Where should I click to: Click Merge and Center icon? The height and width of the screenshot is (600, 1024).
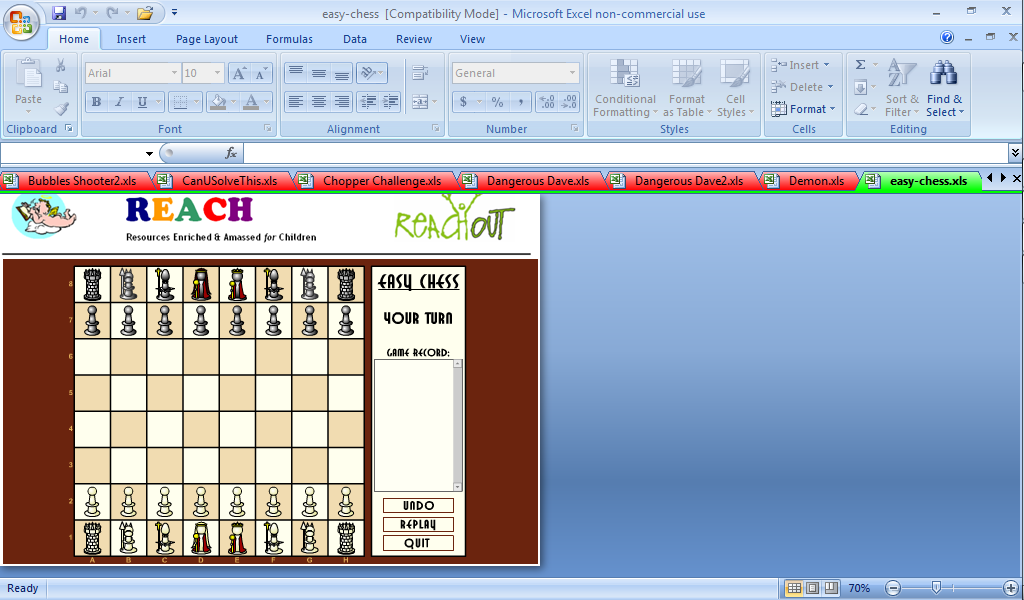pos(420,102)
